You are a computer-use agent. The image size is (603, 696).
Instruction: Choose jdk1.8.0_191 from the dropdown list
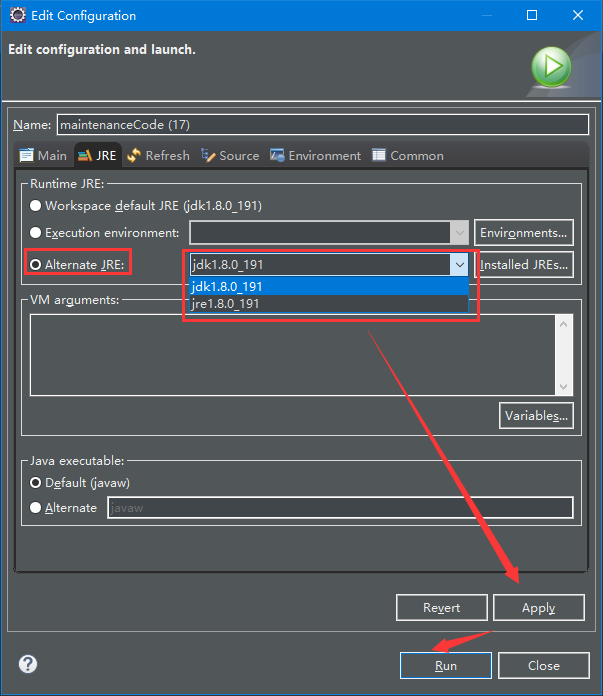(329, 286)
